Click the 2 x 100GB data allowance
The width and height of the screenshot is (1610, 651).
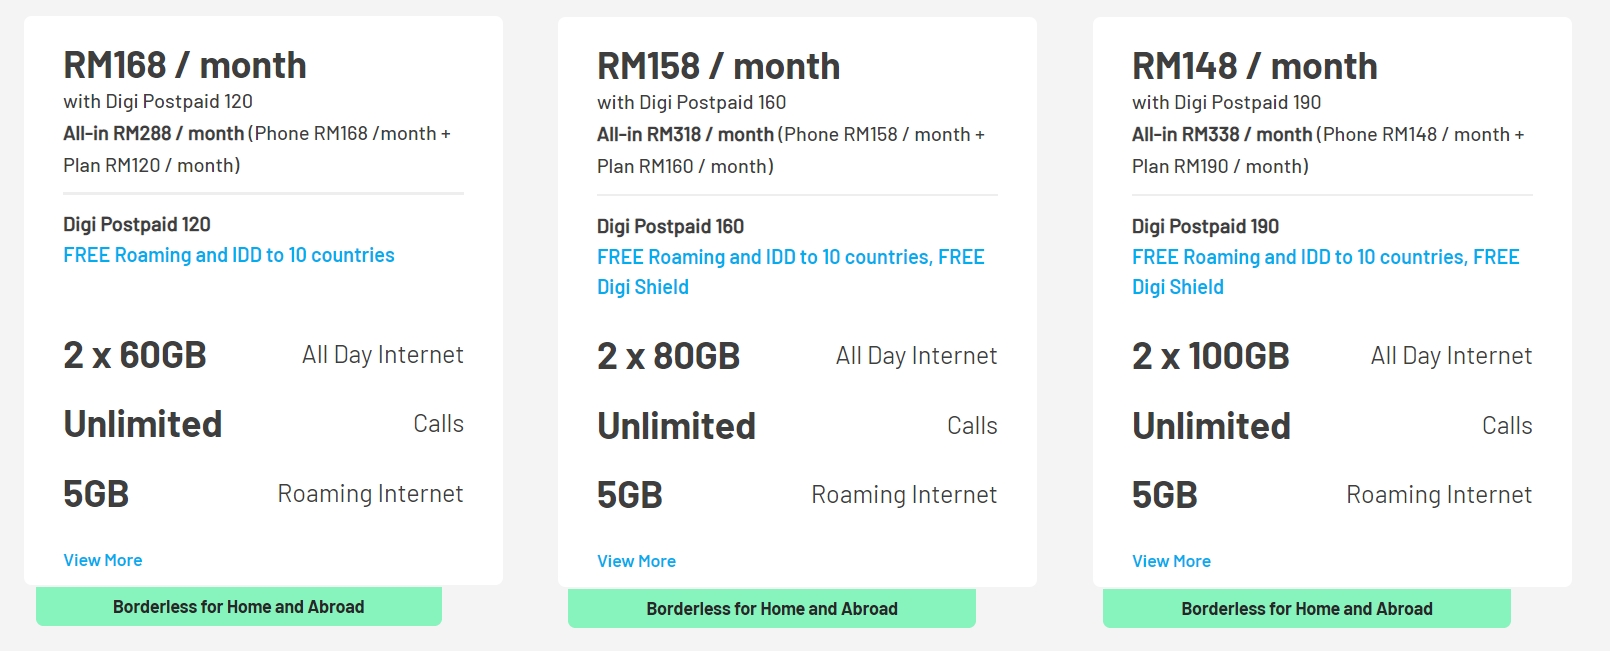1210,356
